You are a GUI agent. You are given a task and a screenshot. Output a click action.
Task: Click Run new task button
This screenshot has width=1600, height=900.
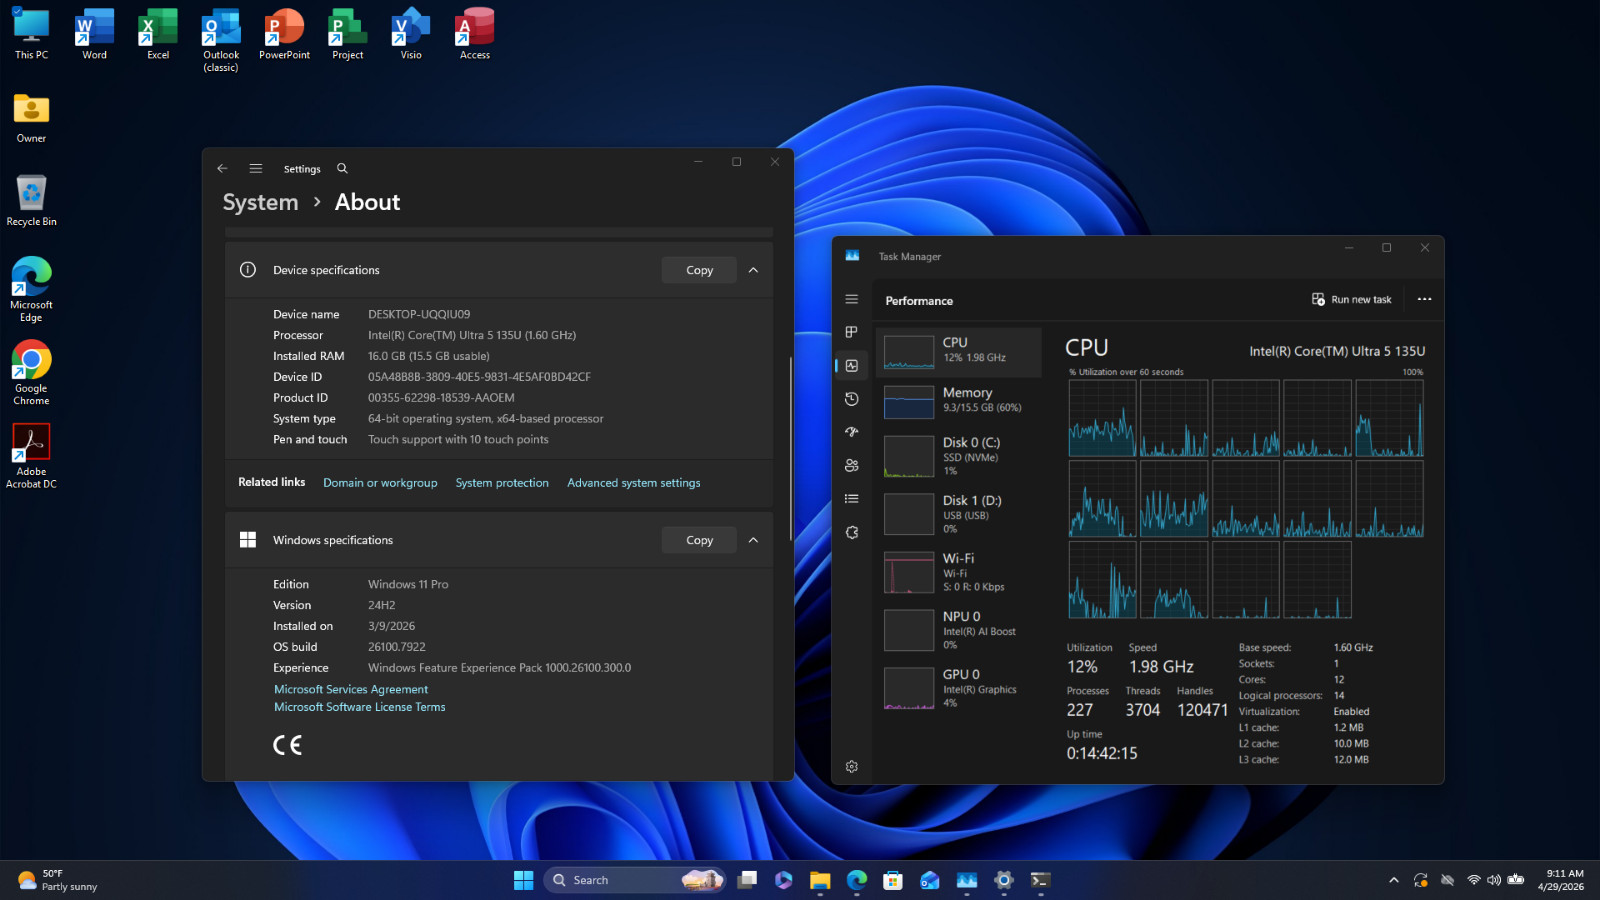coord(1352,299)
